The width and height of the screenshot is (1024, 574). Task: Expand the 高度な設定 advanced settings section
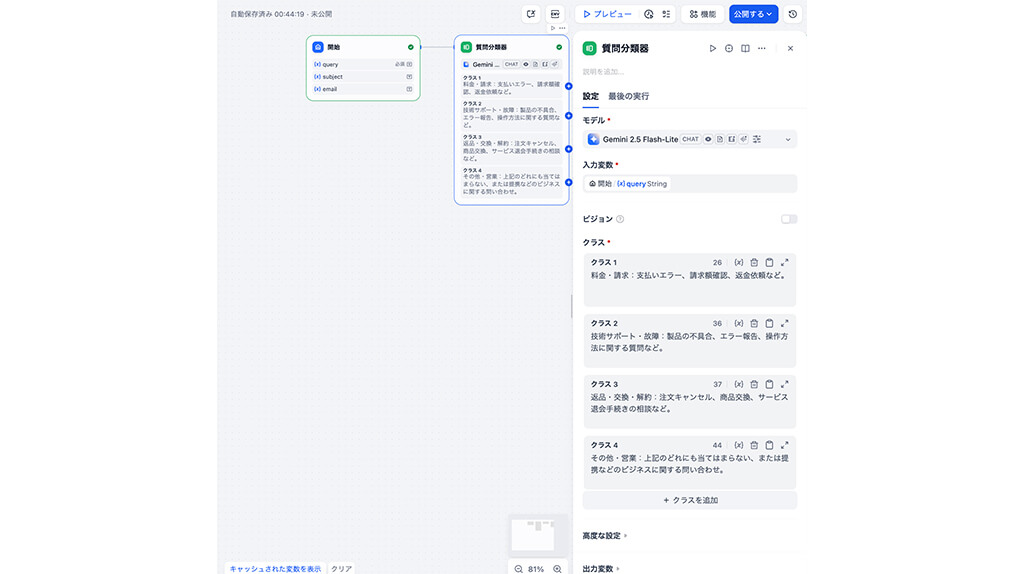(605, 535)
